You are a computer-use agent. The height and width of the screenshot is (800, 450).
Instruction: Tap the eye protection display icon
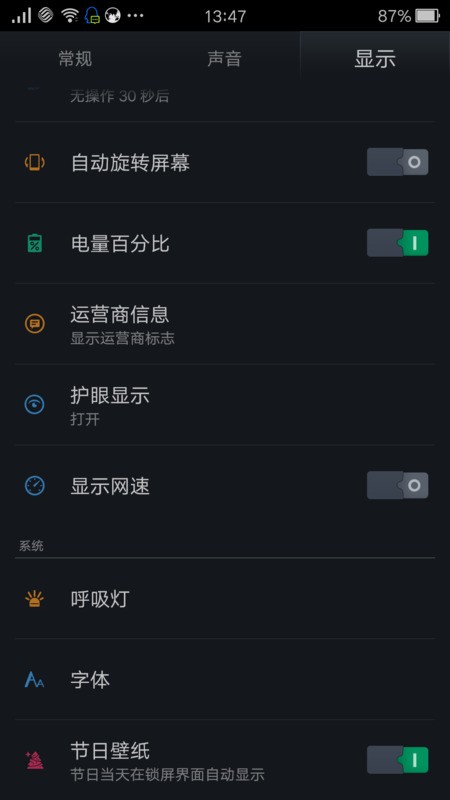pos(35,405)
